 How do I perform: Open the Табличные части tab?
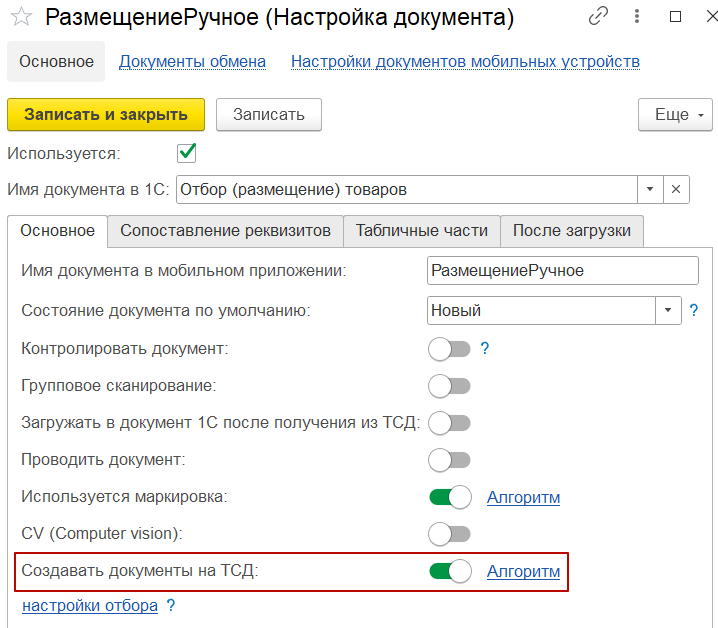(x=421, y=230)
